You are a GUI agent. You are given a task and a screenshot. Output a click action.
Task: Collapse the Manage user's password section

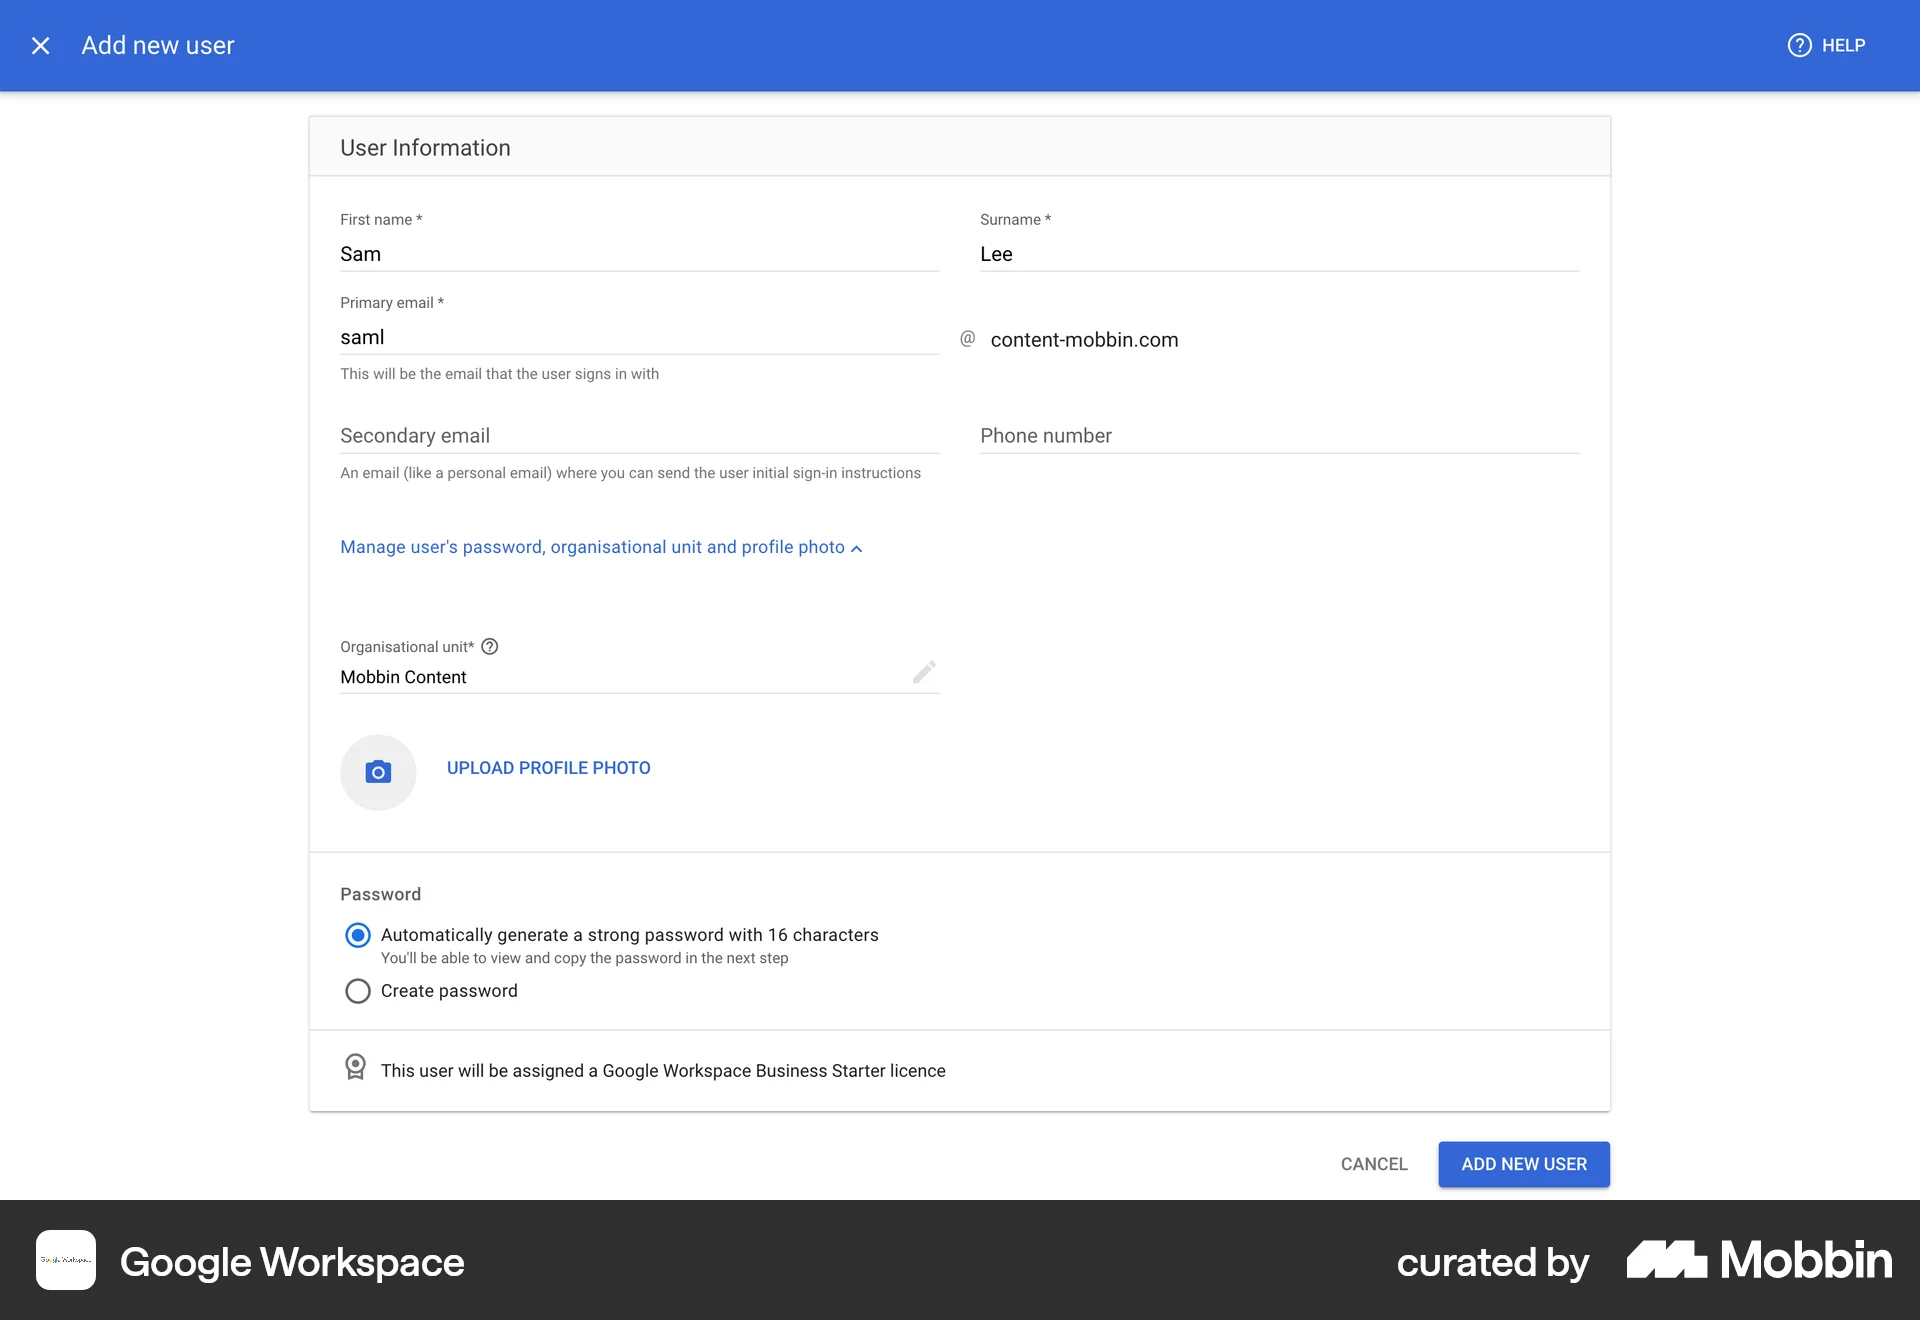click(599, 548)
